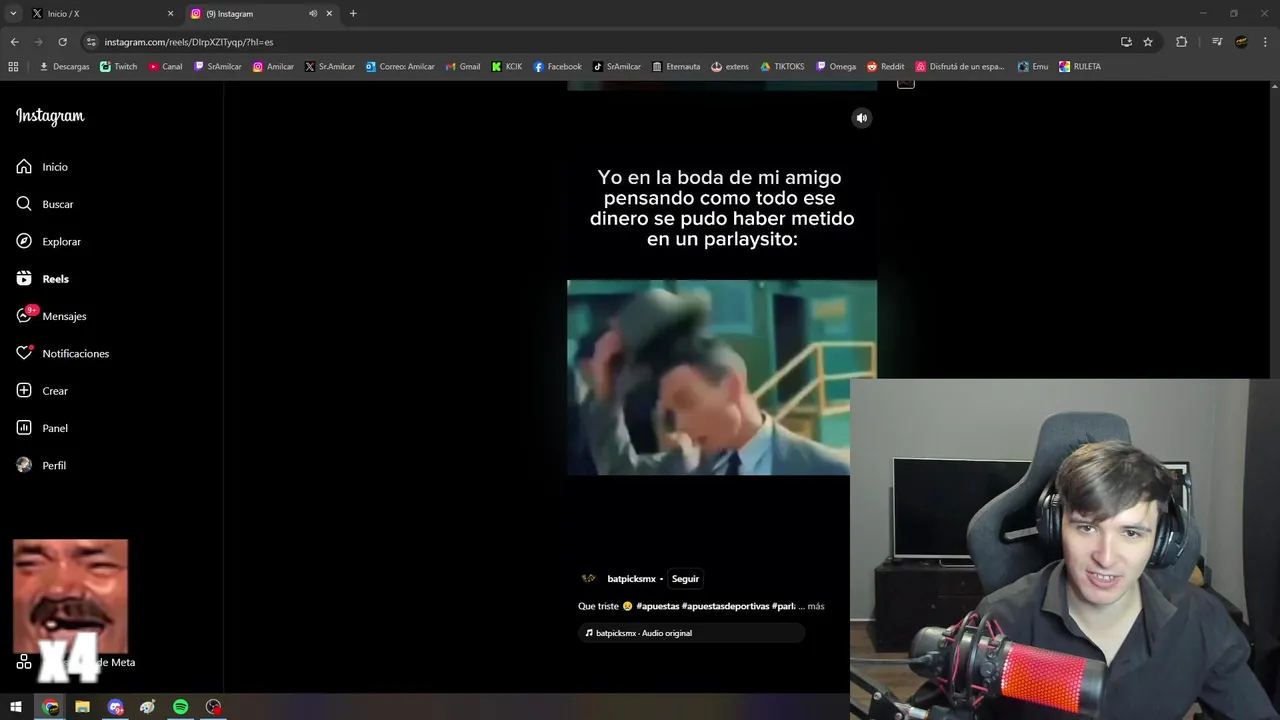Open the Reddit bookmark
This screenshot has height=720, width=1280.
[885, 67]
